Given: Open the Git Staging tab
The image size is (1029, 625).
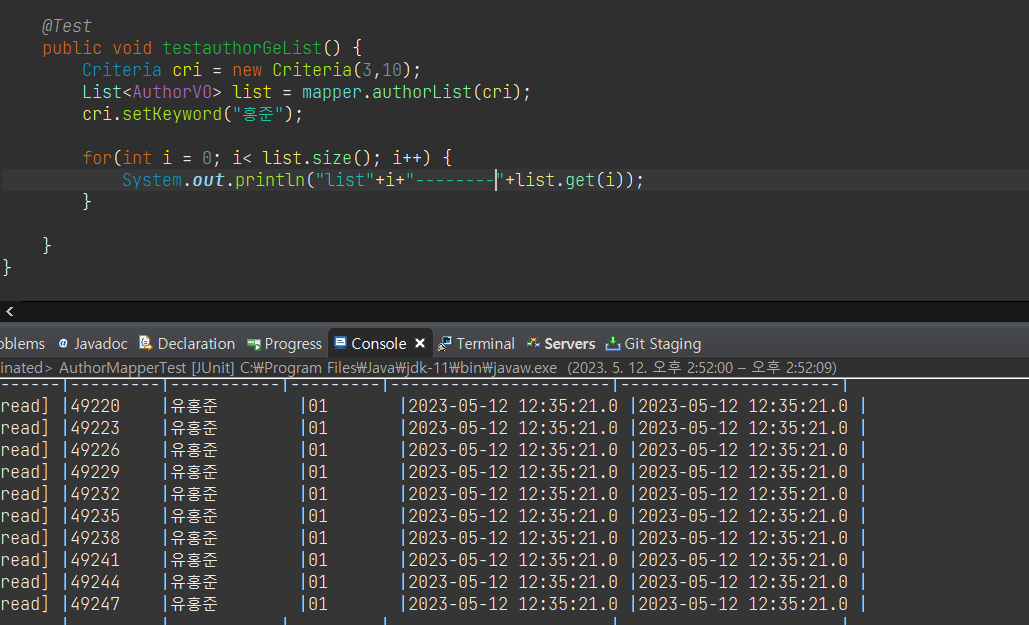Looking at the screenshot, I should pos(654,343).
